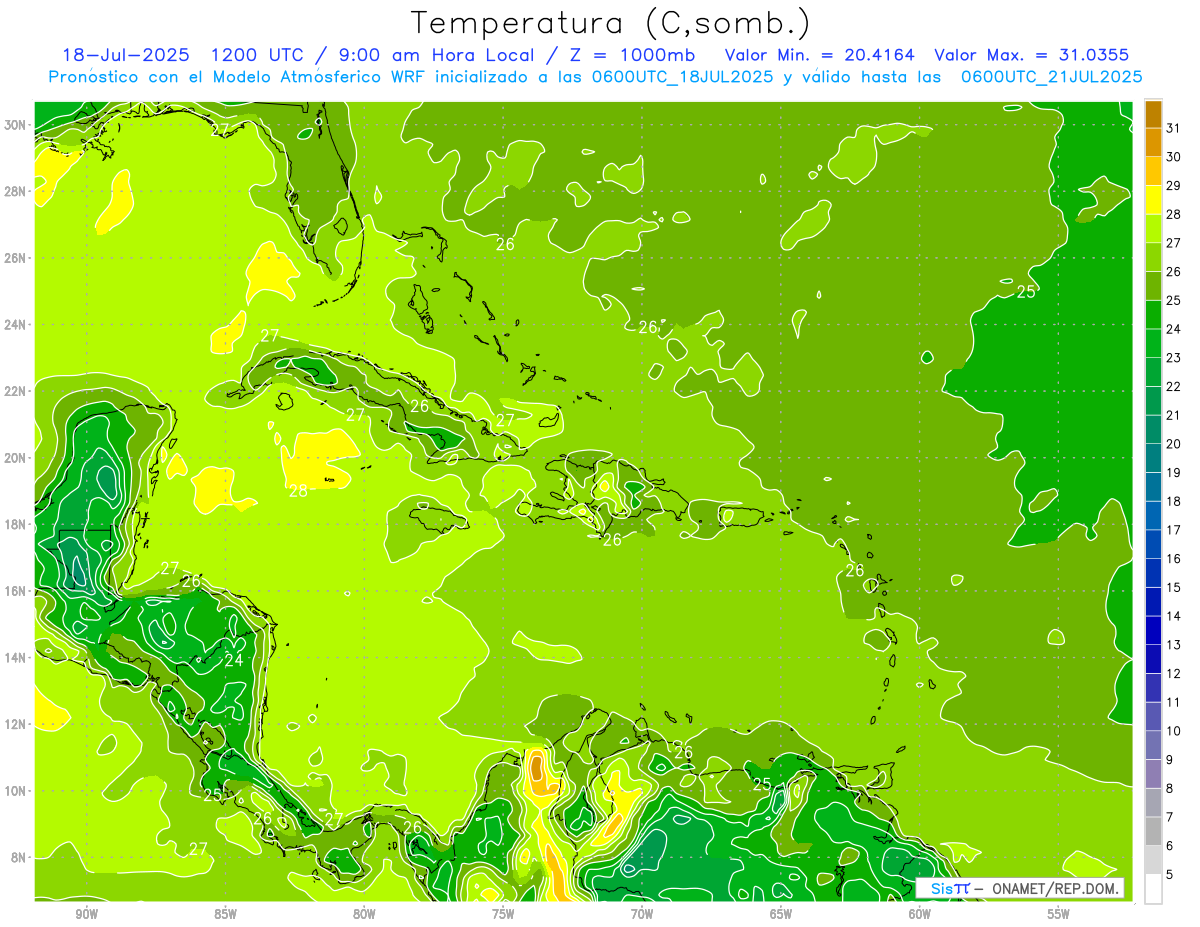The width and height of the screenshot is (1200, 927).
Task: Click the '24N' latitude axis label
Action: coord(16,325)
